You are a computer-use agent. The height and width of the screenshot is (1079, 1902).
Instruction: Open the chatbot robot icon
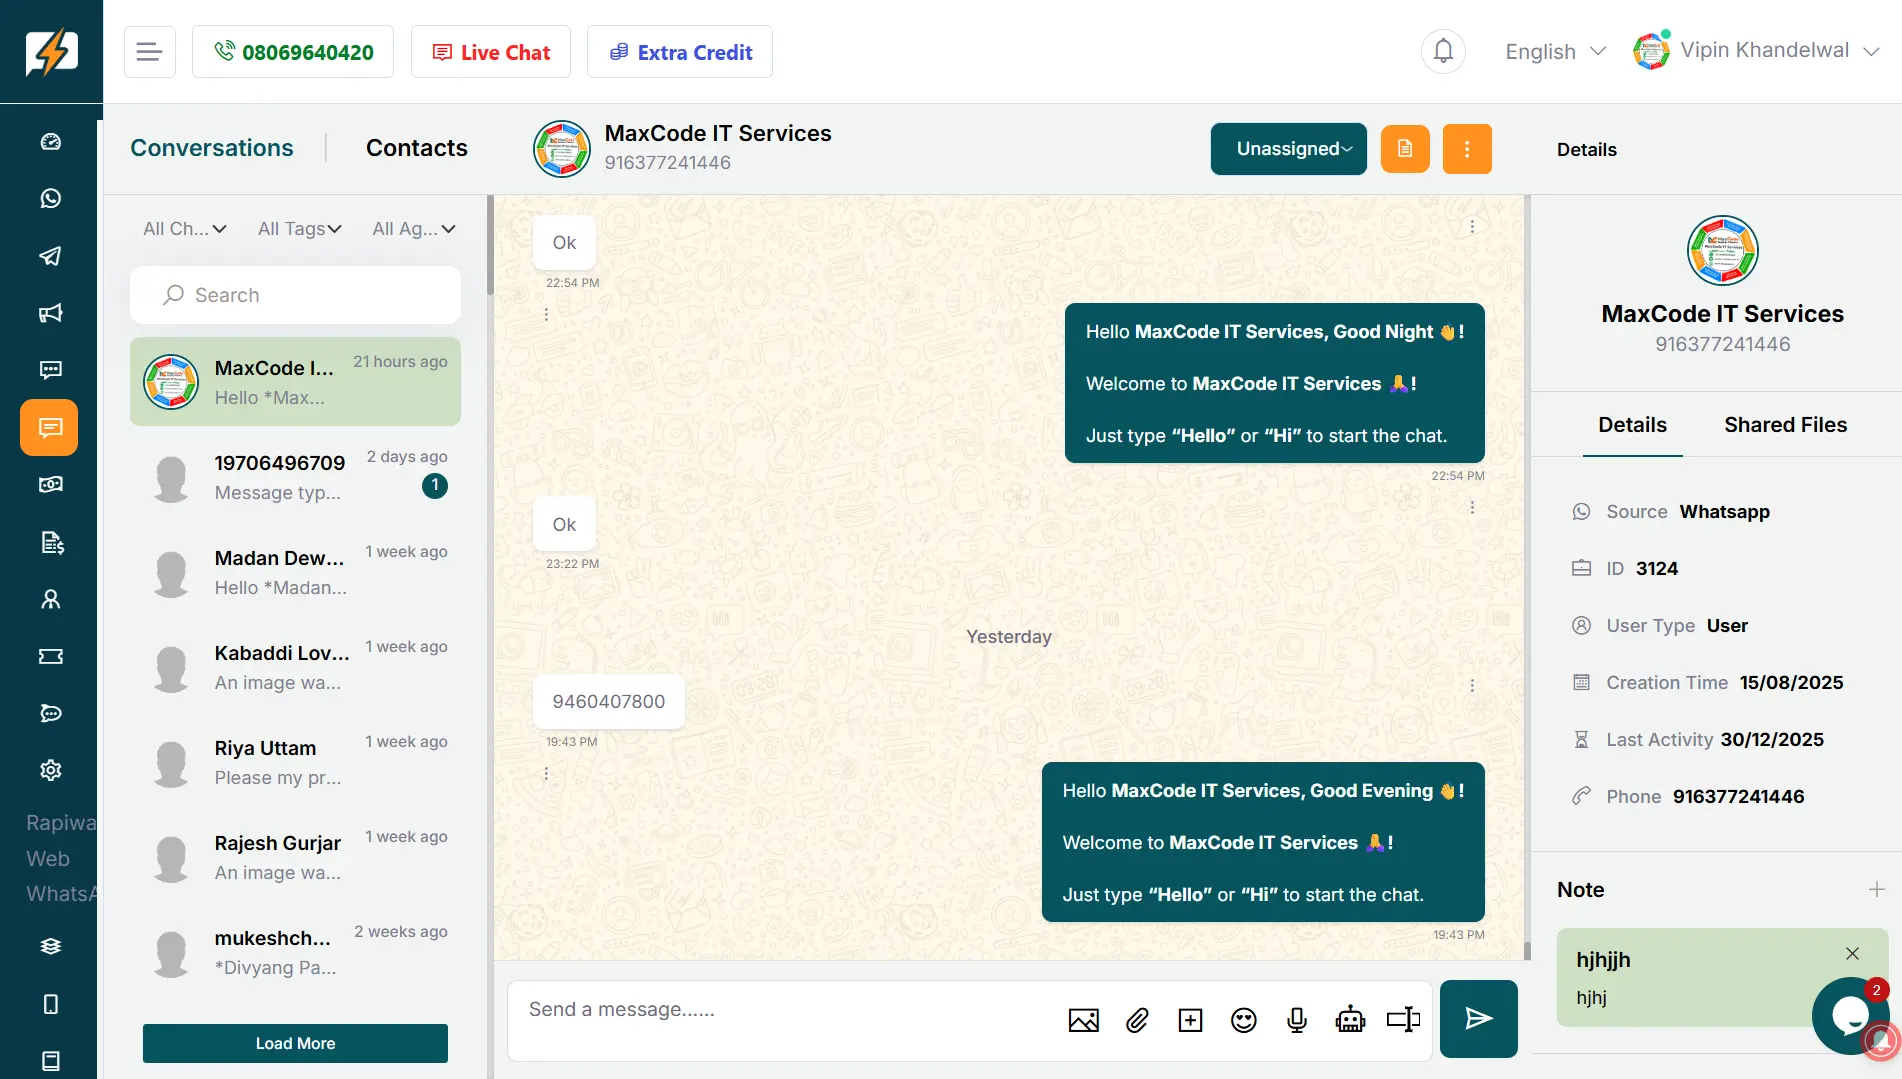pos(1350,1020)
